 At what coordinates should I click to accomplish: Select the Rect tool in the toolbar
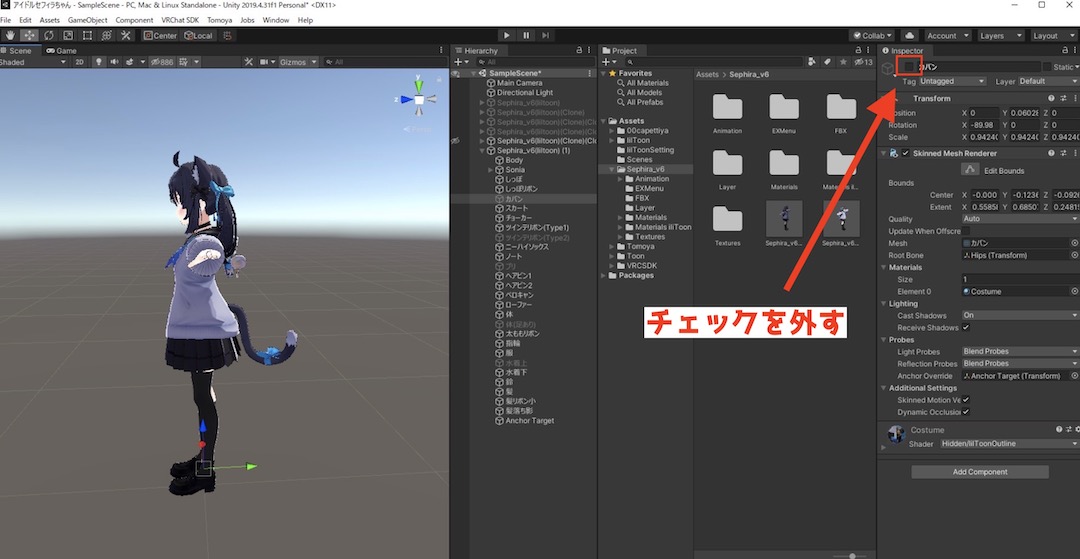pos(87,35)
